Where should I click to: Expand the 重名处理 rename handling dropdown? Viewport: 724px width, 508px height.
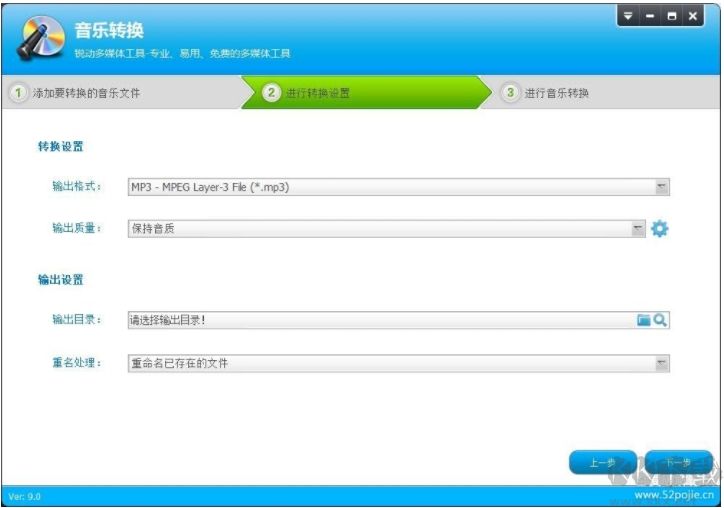pyautogui.click(x=662, y=363)
